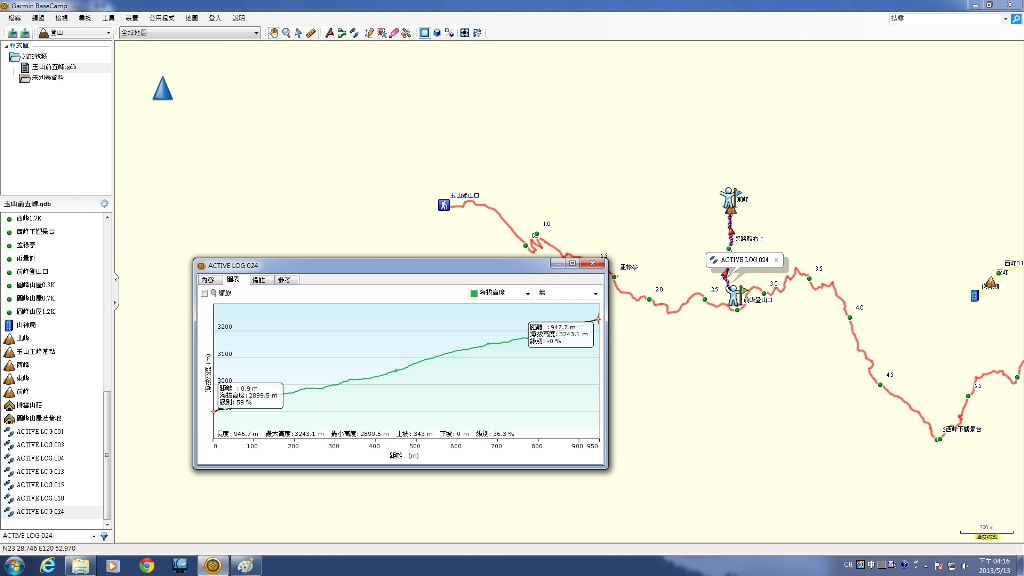Open the search box dropdown arrow
Screen dimensions: 1024x576
point(1005,19)
